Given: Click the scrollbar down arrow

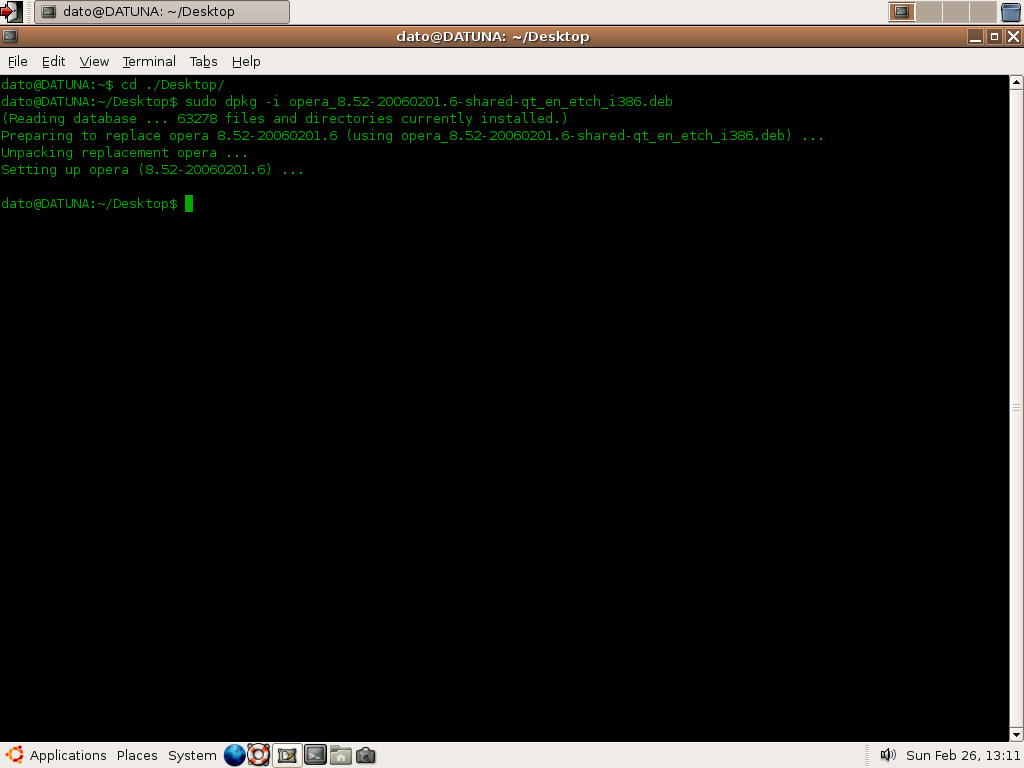Looking at the screenshot, I should point(1016,734).
